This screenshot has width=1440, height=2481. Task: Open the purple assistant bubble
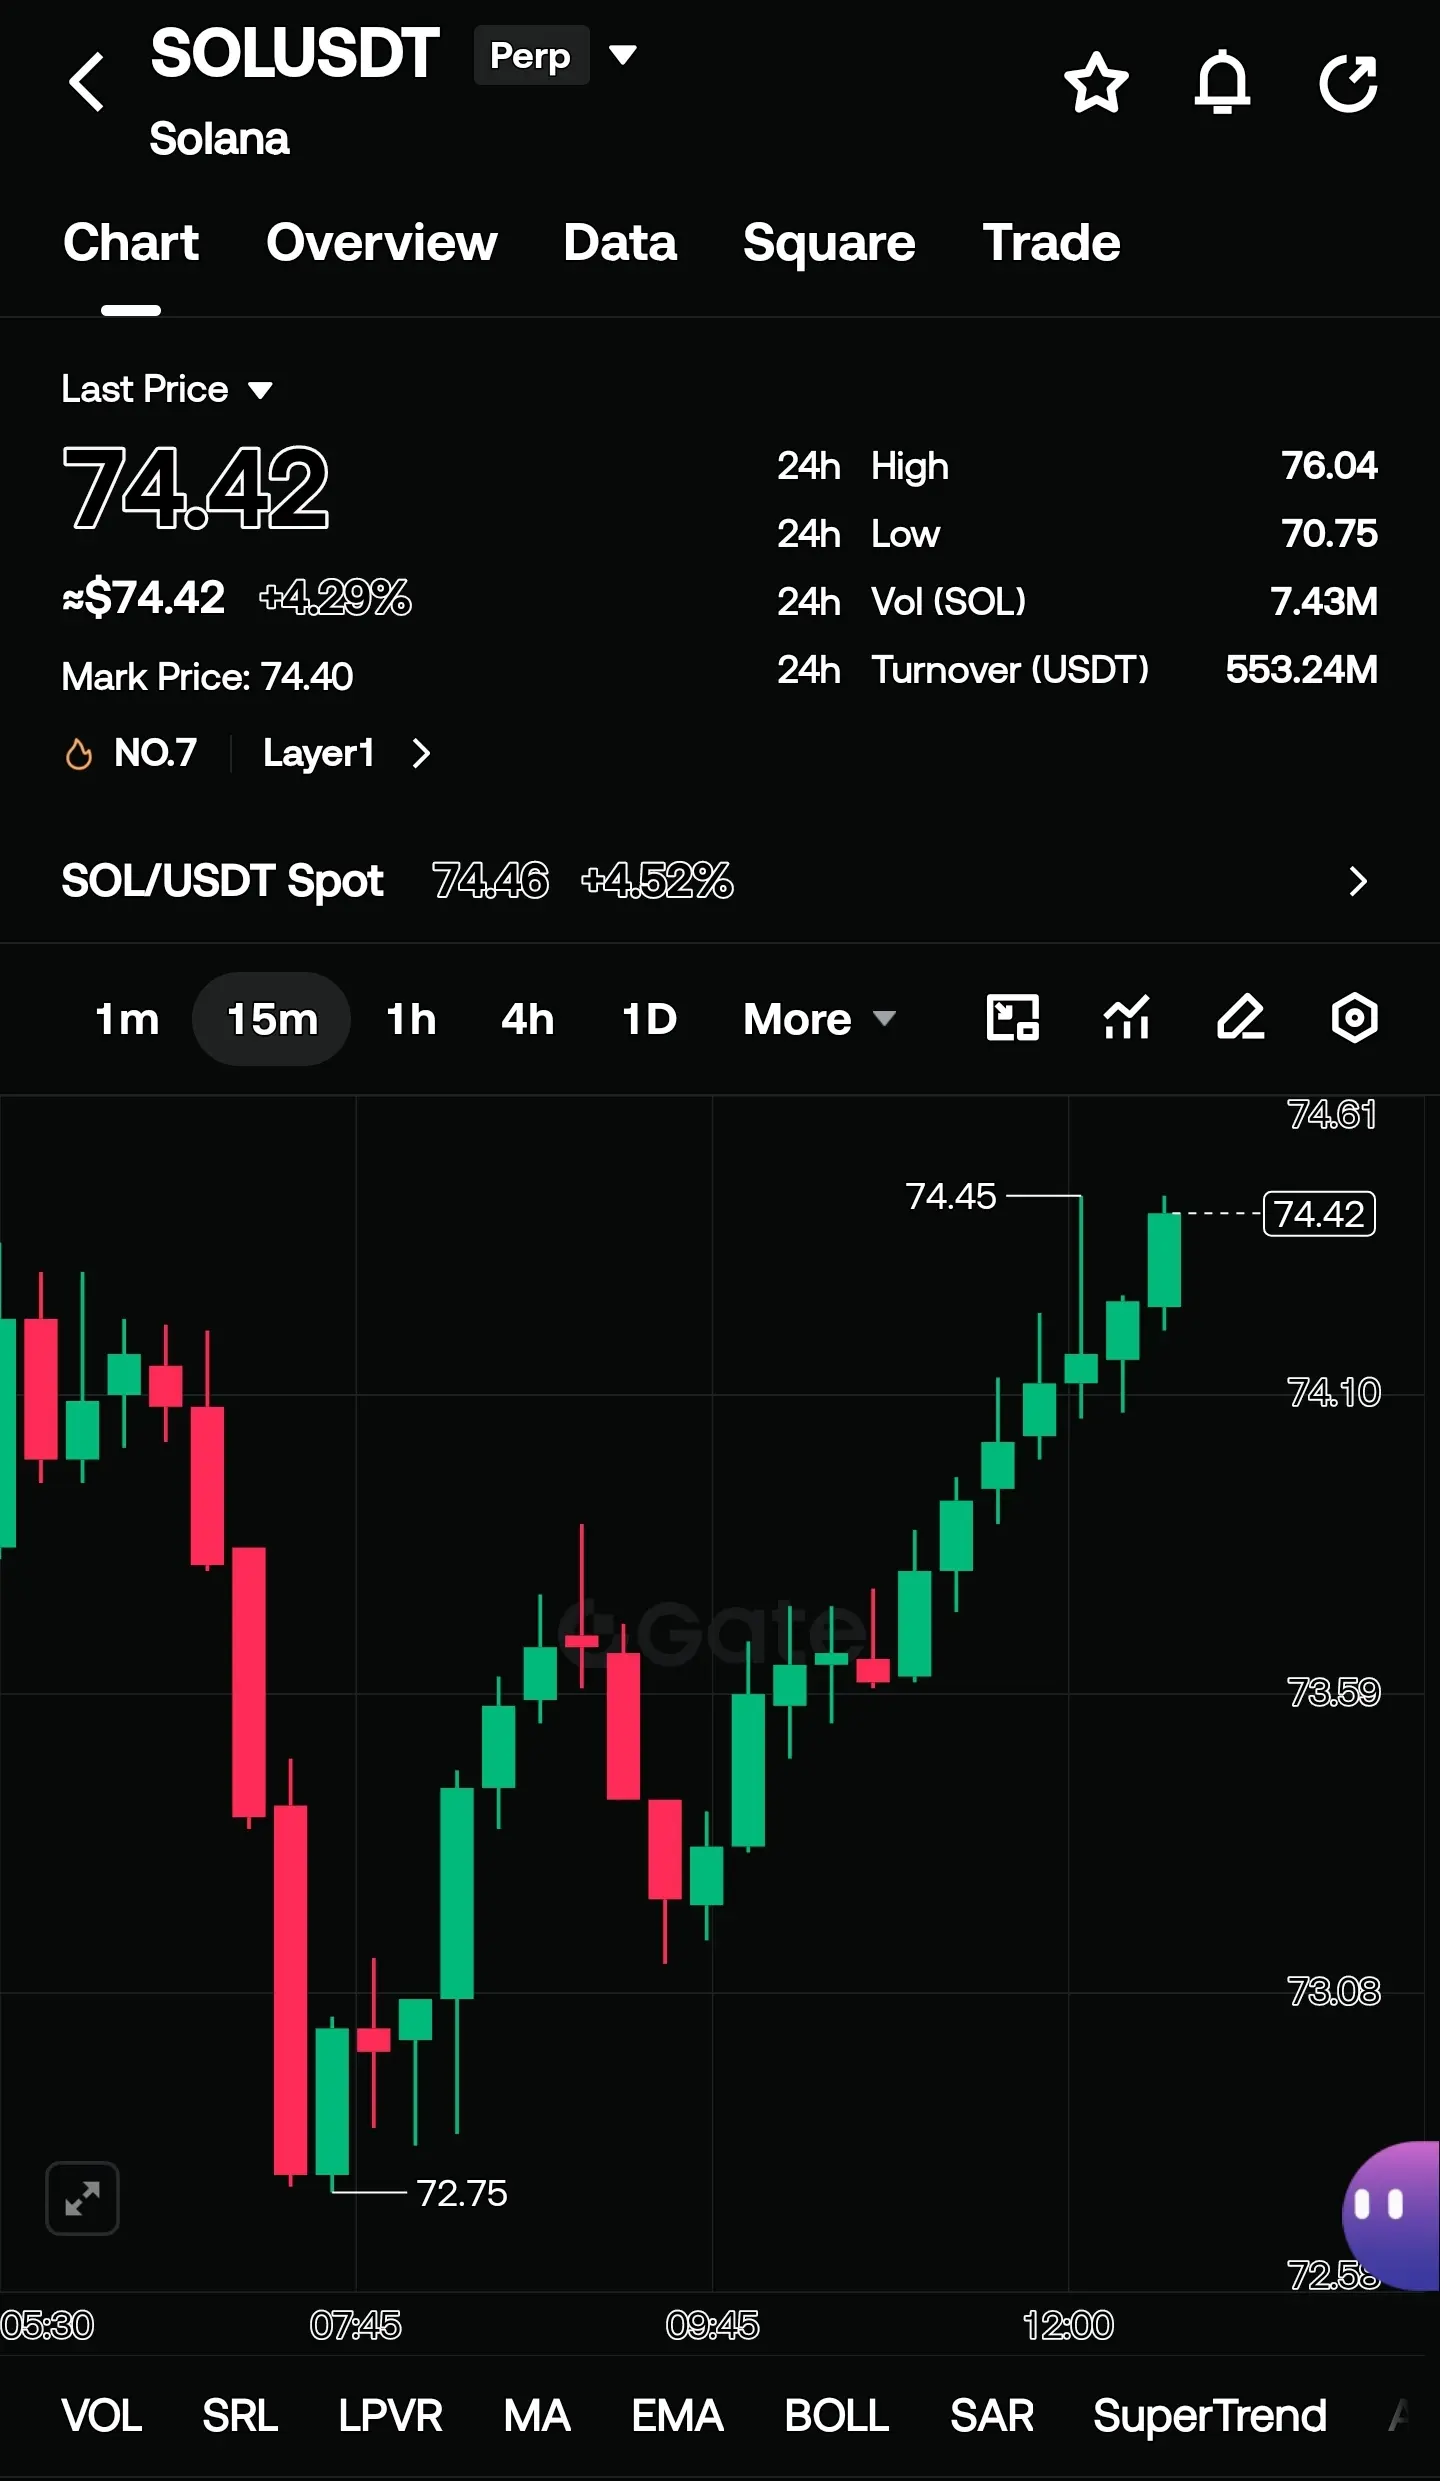click(1390, 2215)
